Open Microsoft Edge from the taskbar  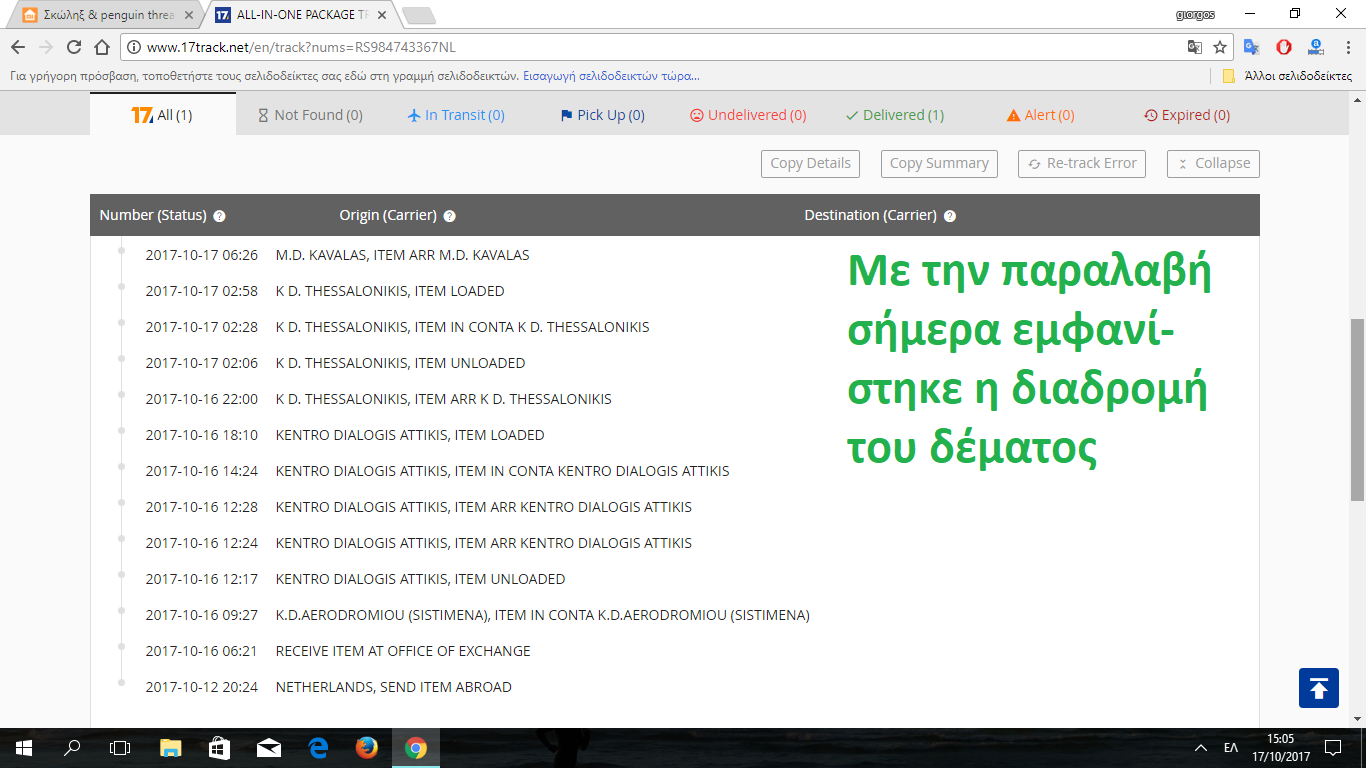318,748
